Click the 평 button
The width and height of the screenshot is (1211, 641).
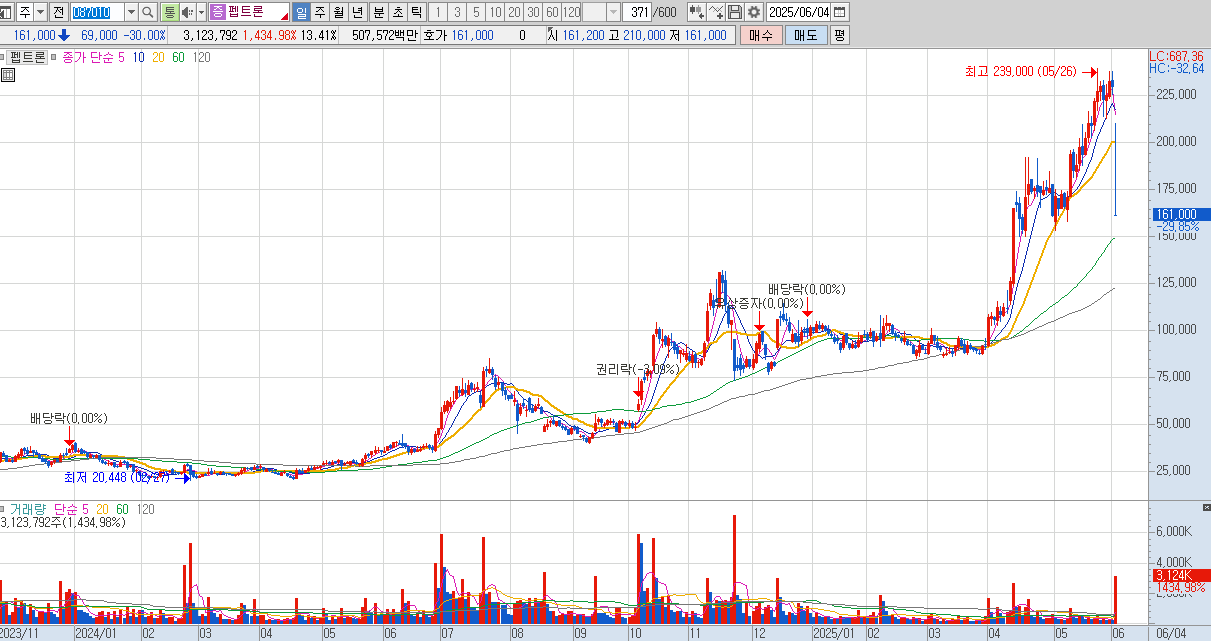point(839,35)
